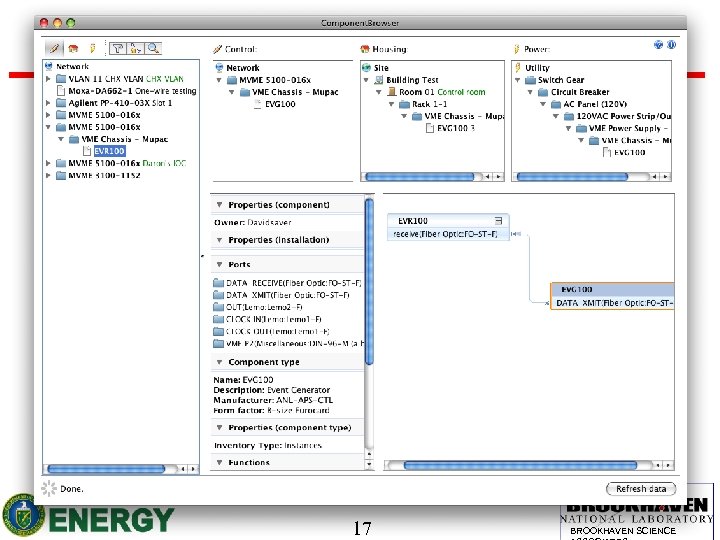720x540 pixels.
Task: Click DATA XMIT port of EVG100 in diagram
Action: 614,303
